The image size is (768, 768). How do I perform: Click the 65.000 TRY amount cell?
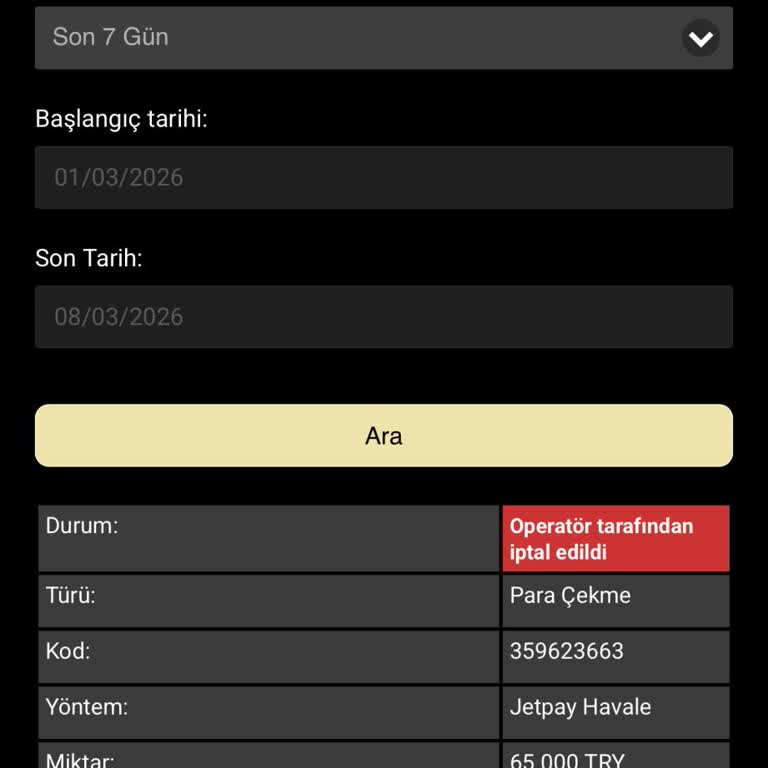coord(615,757)
